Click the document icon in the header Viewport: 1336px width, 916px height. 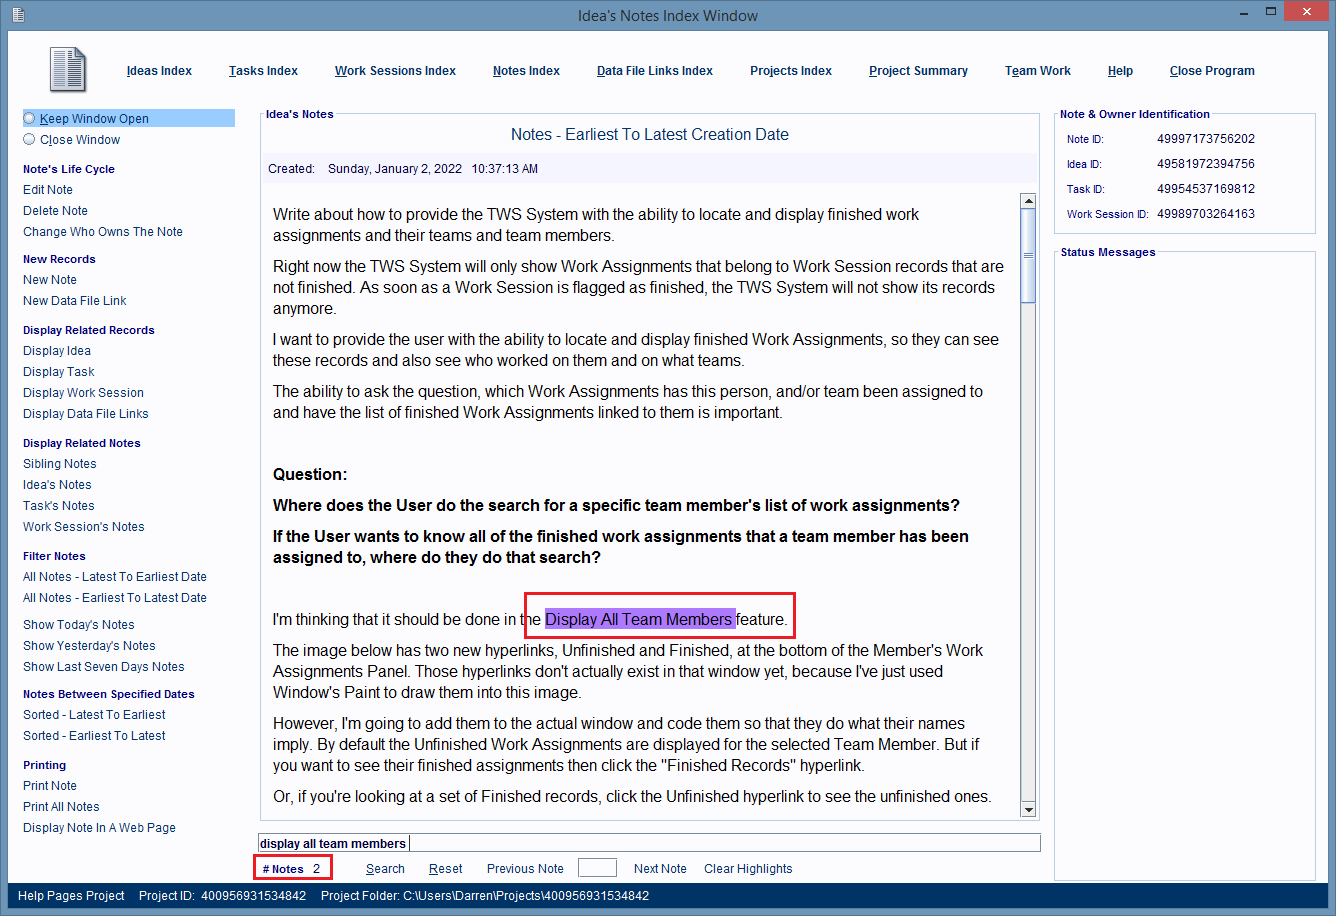(x=68, y=70)
